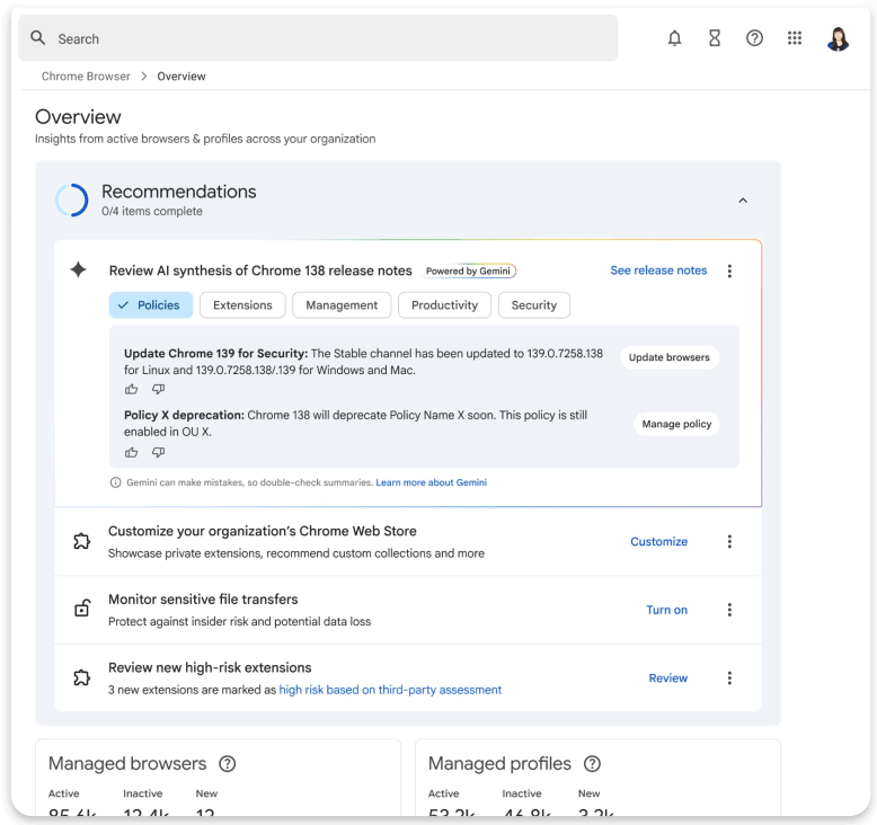Viewport: 877px width, 825px height.
Task: Open help for Managed browsers
Action: [x=227, y=763]
